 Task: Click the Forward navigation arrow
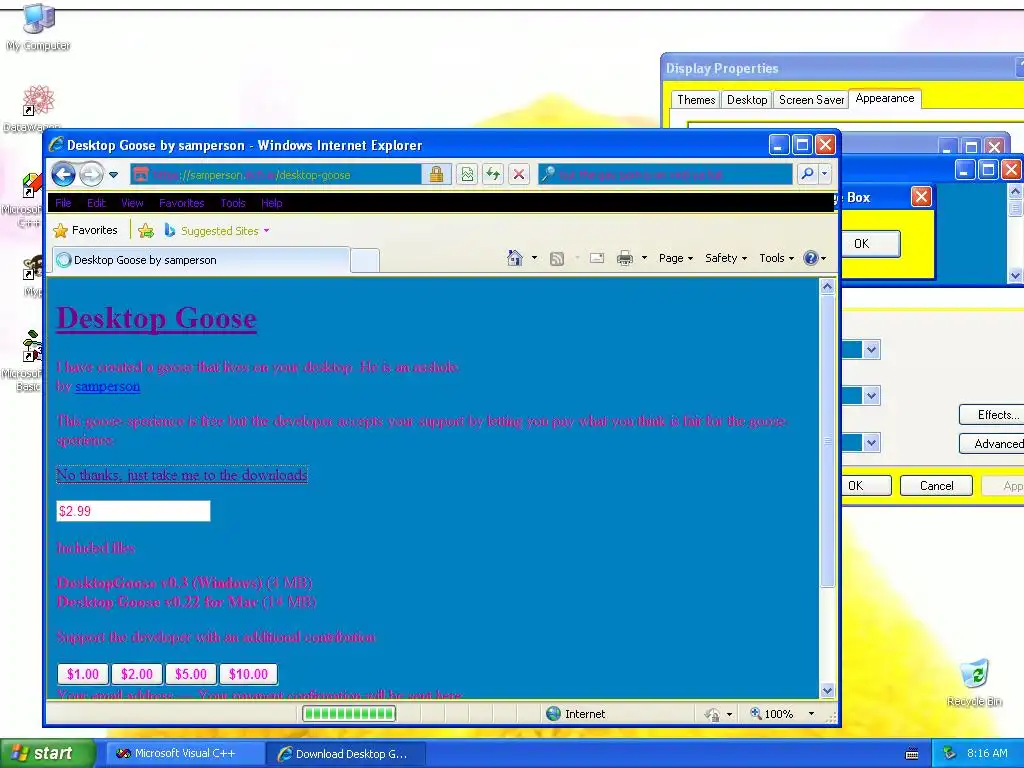coord(91,174)
